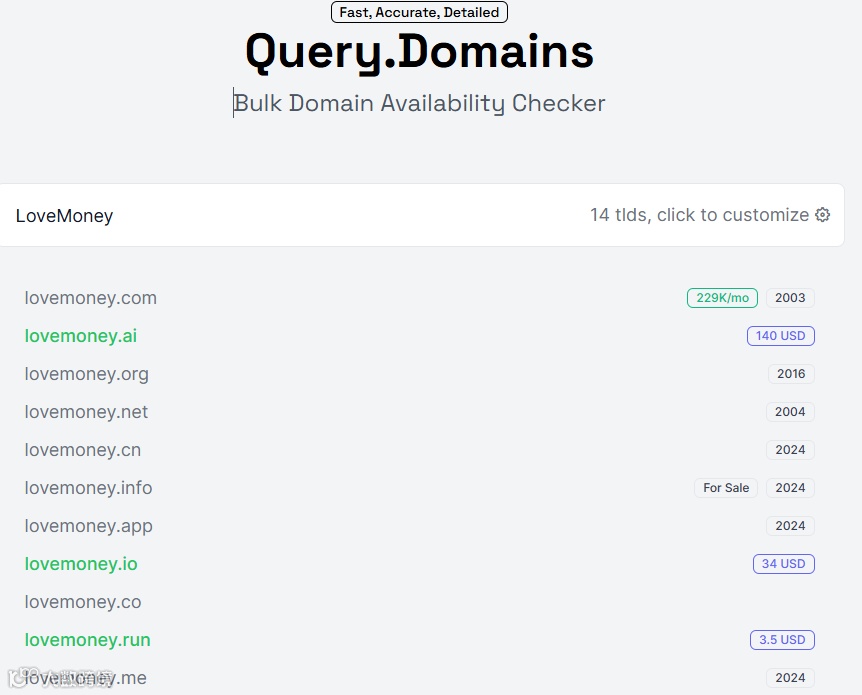Click the Query.Domains title heading

tap(419, 52)
